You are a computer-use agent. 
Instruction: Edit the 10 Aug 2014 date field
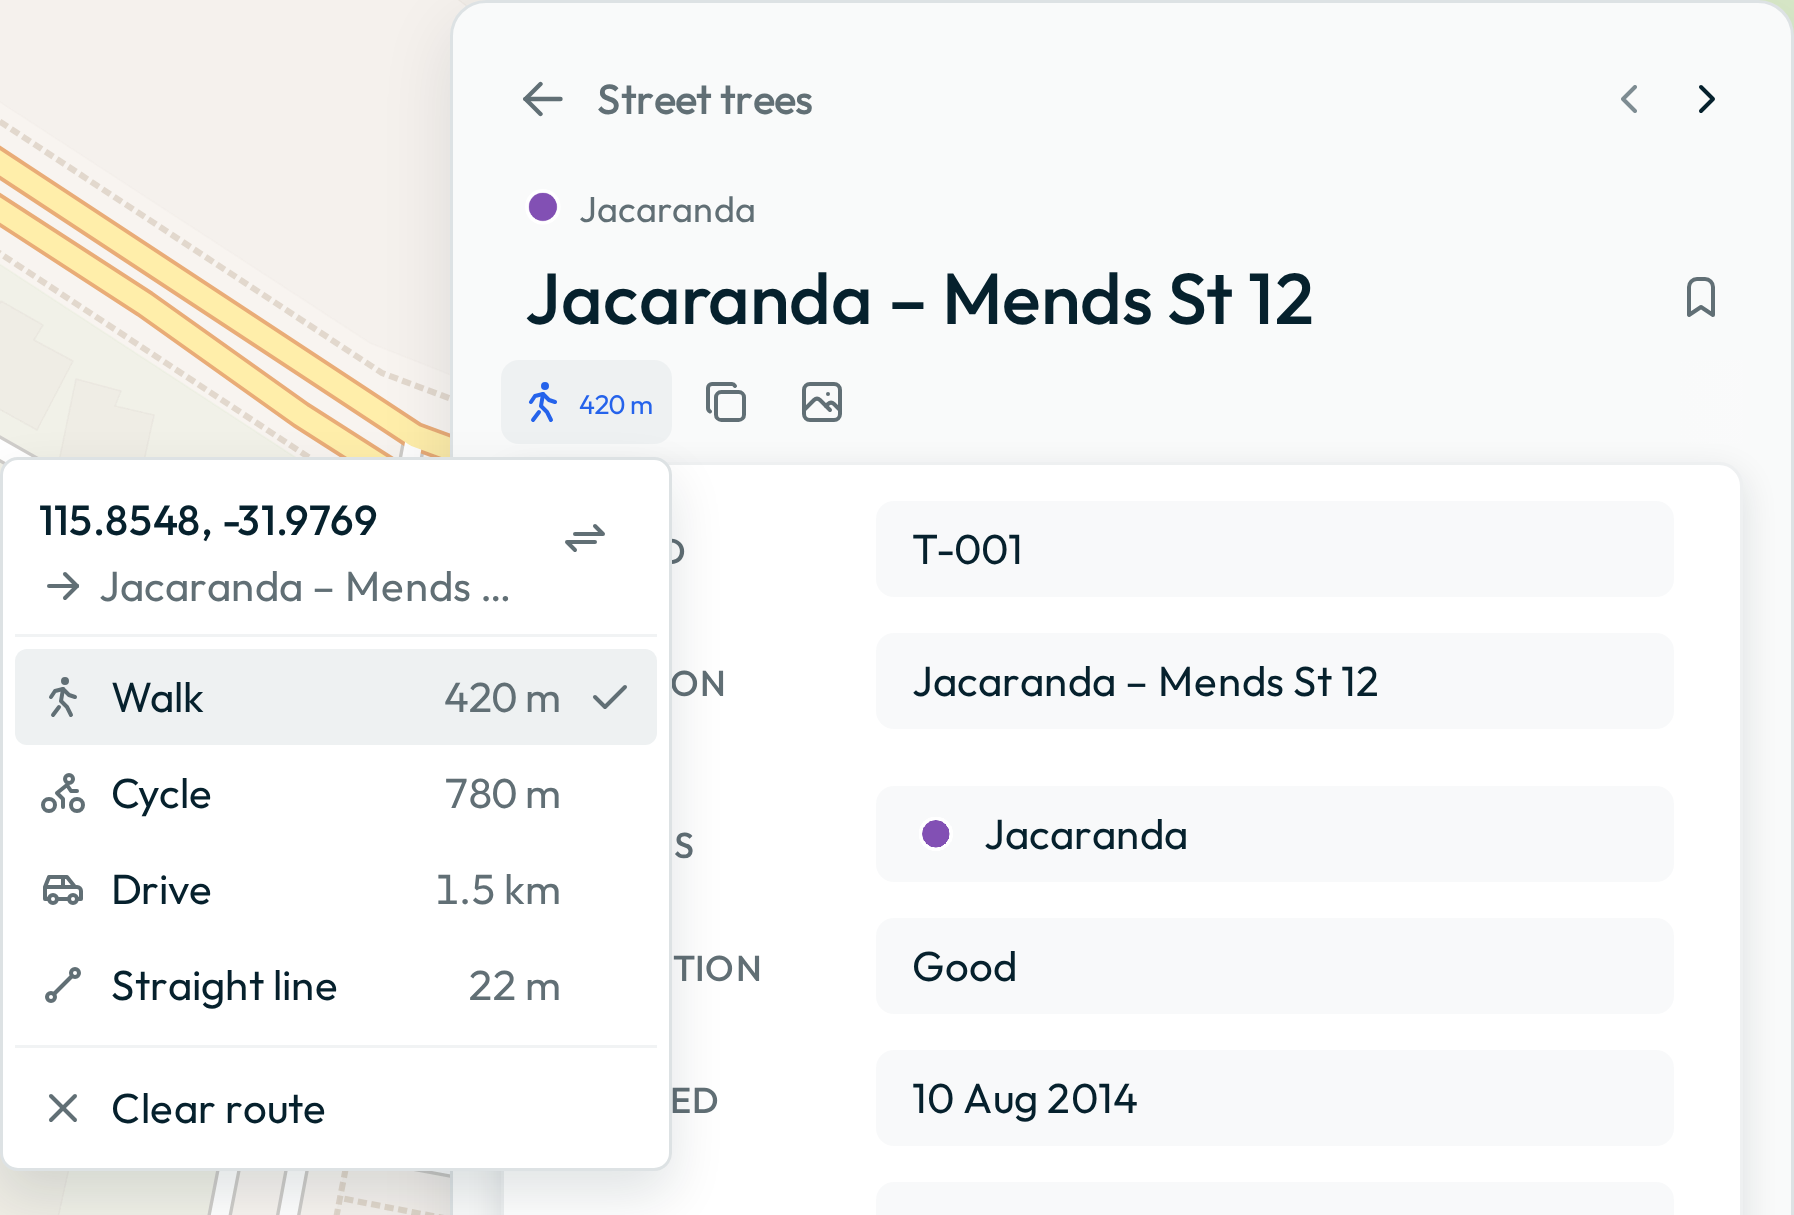pyautogui.click(x=1274, y=1098)
